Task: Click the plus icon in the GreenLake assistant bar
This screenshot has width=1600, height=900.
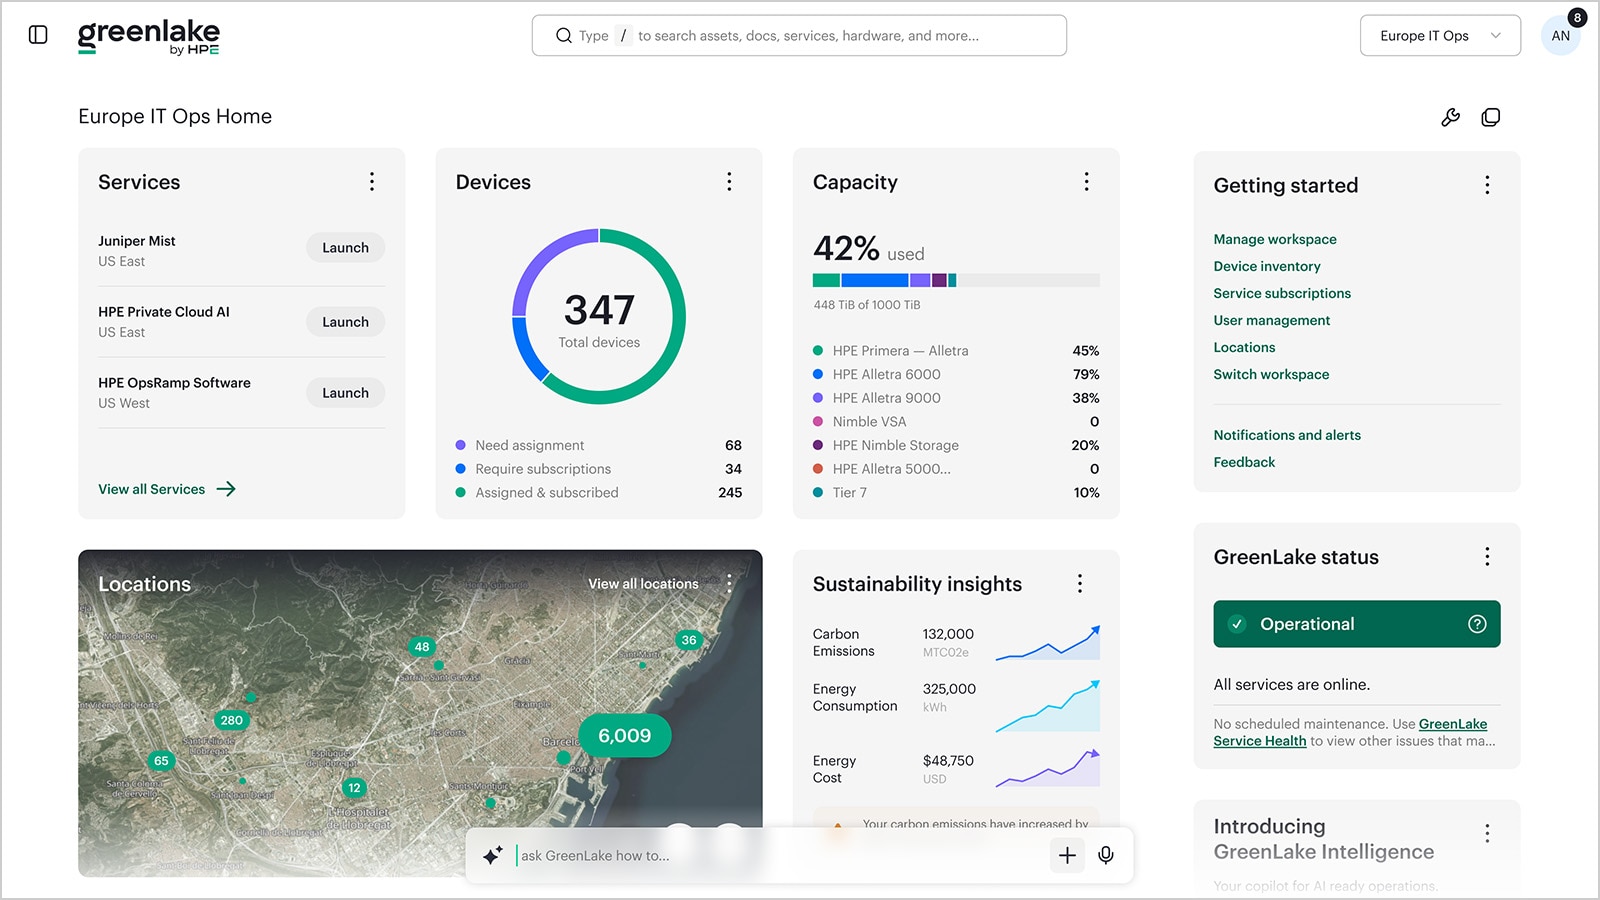Action: [x=1067, y=855]
